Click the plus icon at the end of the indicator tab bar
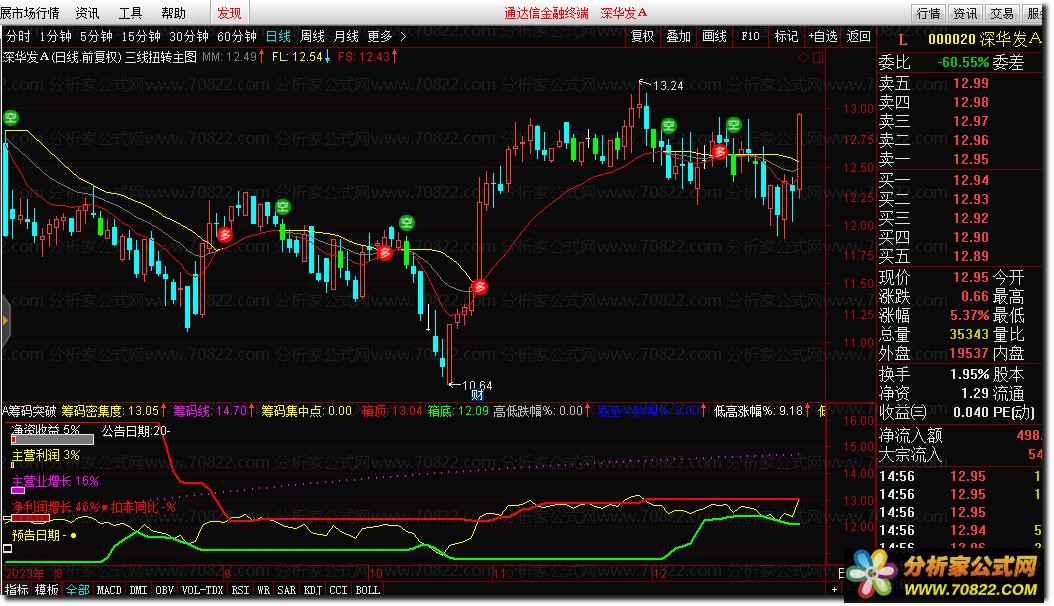Screen dimensions: 1054x606 (834, 590)
